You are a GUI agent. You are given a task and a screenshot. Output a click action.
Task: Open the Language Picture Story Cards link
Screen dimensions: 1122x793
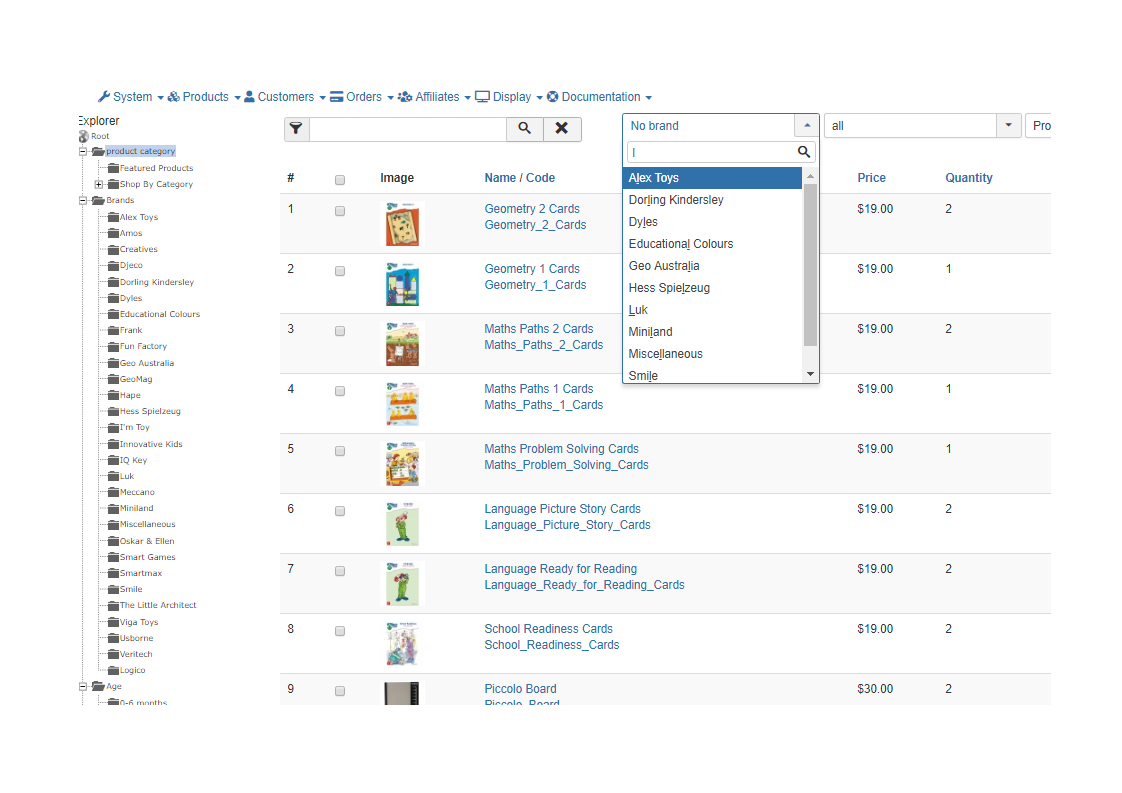pyautogui.click(x=562, y=509)
